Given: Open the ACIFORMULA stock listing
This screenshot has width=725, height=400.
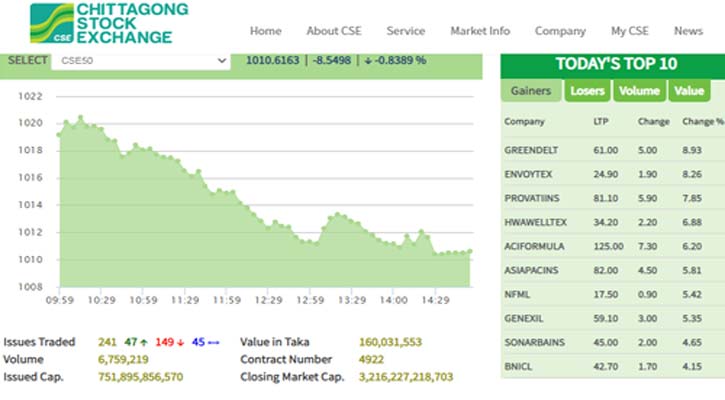Looking at the screenshot, I should coord(534,246).
